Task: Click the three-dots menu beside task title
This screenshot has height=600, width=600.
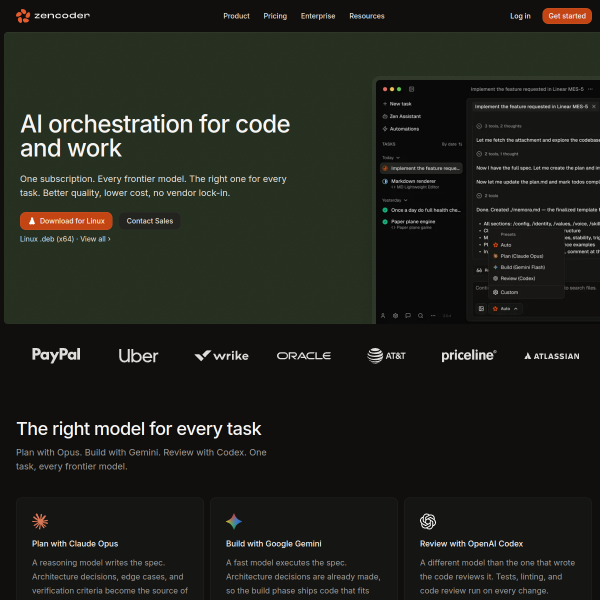Action: click(590, 89)
